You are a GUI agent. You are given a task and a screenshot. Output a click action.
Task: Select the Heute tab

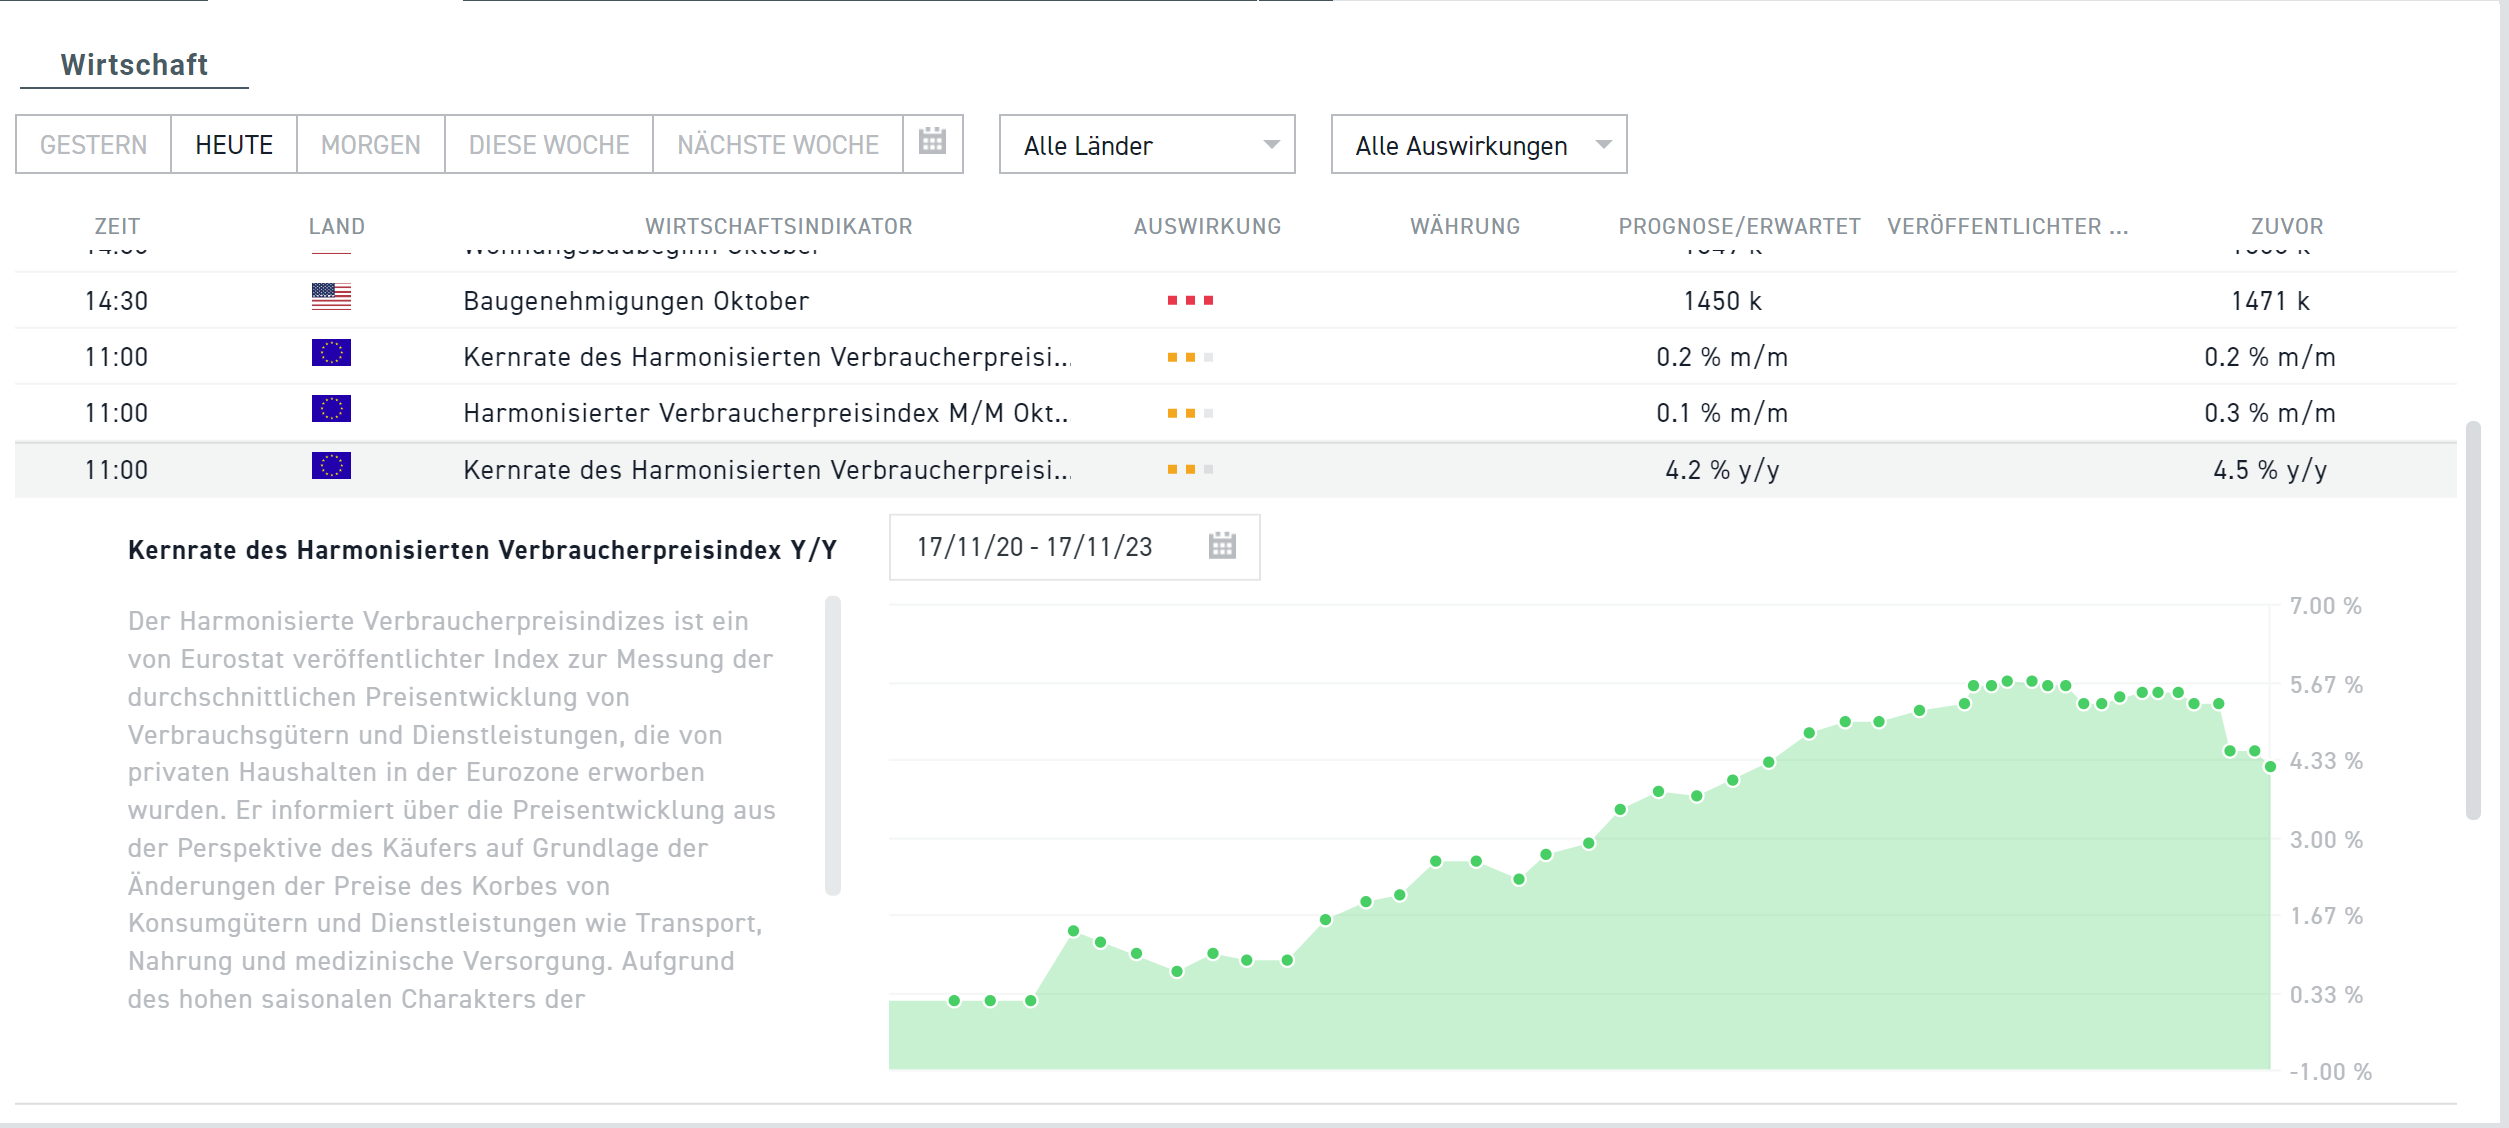click(x=234, y=145)
